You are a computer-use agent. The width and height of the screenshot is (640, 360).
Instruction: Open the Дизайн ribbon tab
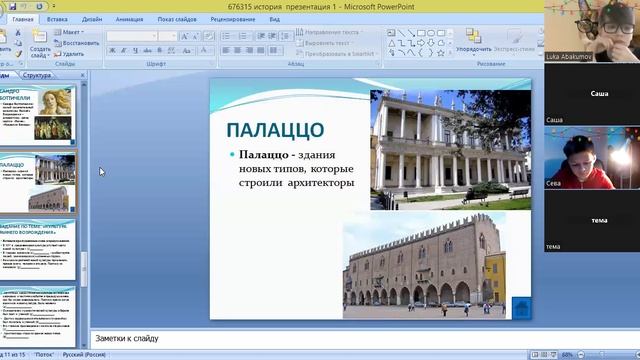(91, 19)
